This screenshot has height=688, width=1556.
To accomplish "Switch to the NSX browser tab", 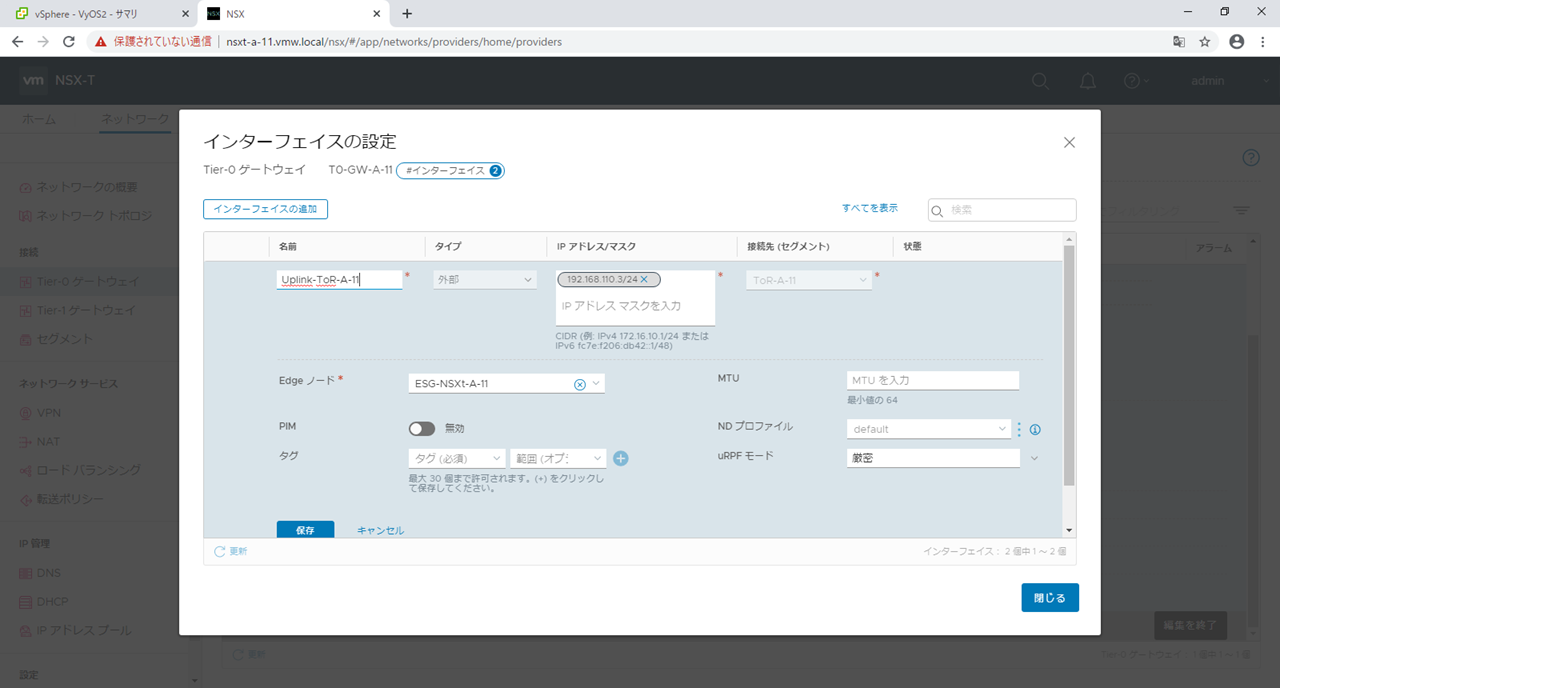I will pyautogui.click(x=293, y=14).
